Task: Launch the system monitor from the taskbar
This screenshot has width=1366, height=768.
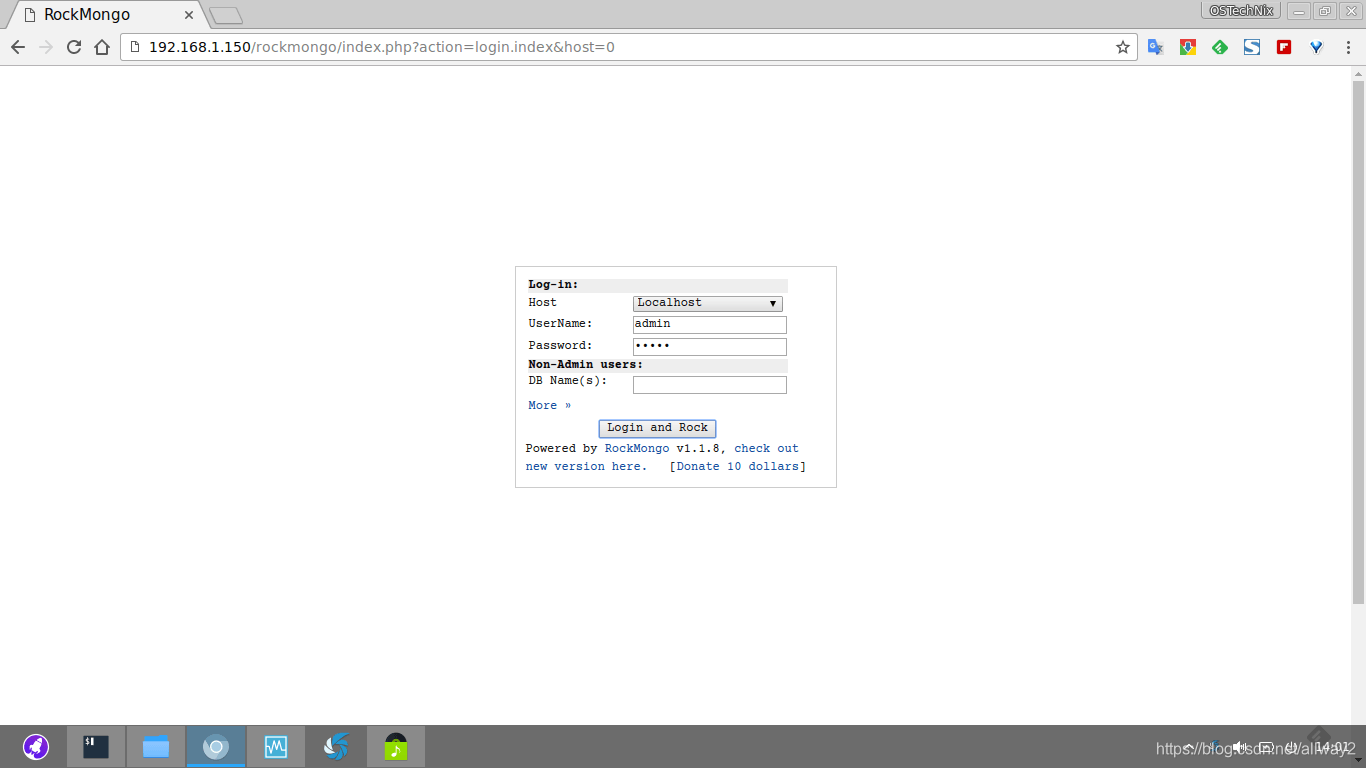Action: pyautogui.click(x=275, y=745)
